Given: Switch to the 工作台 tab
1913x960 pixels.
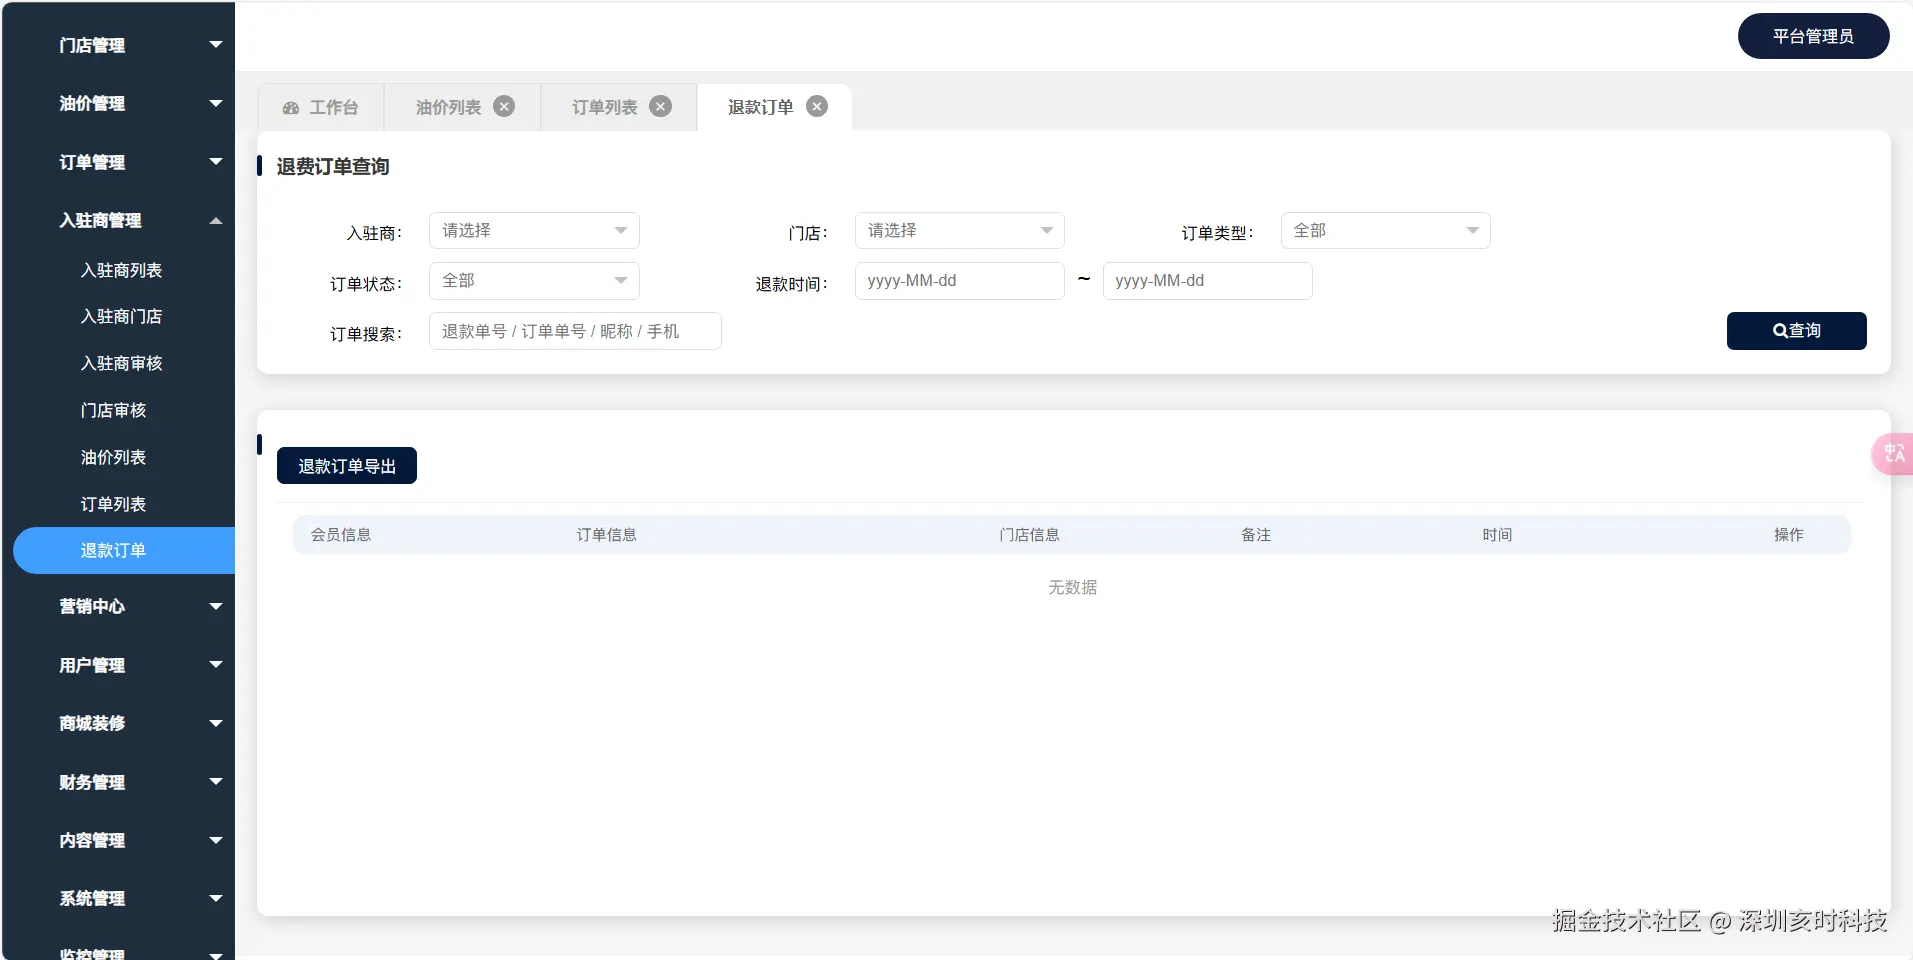Looking at the screenshot, I should tap(321, 107).
